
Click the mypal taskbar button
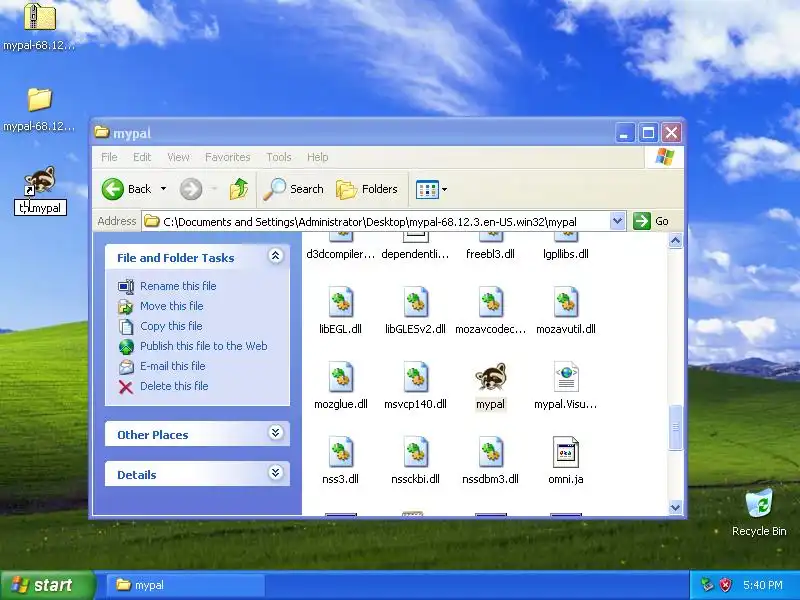click(186, 585)
